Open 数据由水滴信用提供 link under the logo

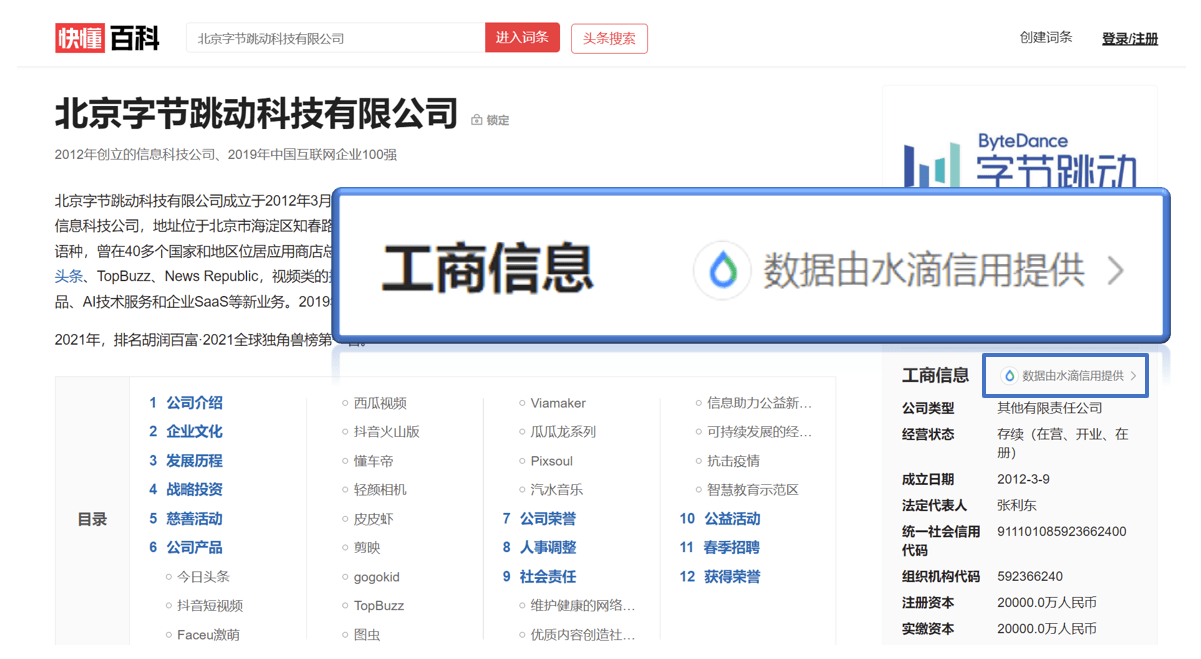click(x=1072, y=376)
